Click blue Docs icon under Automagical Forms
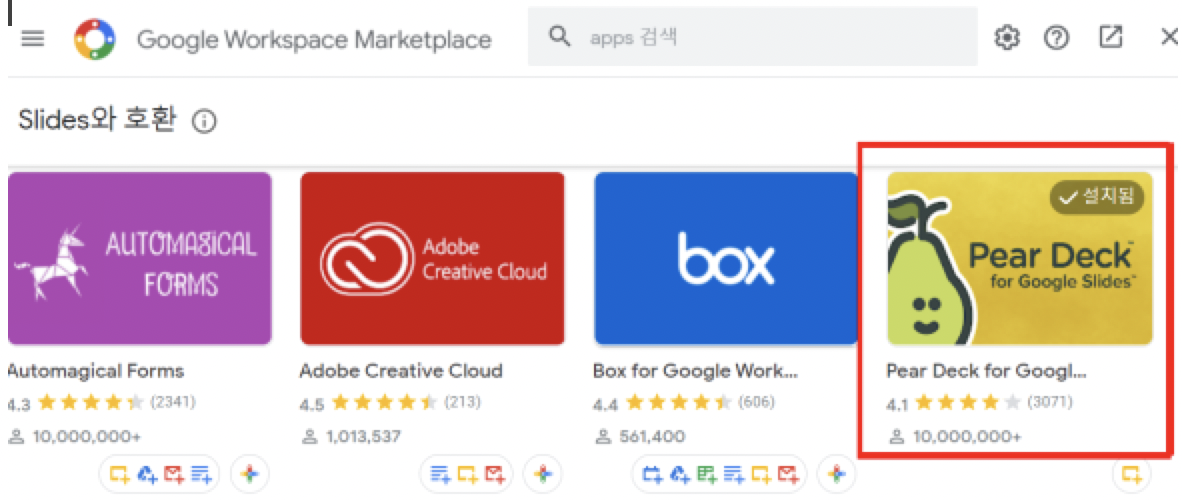The width and height of the screenshot is (1182, 500). [200, 474]
